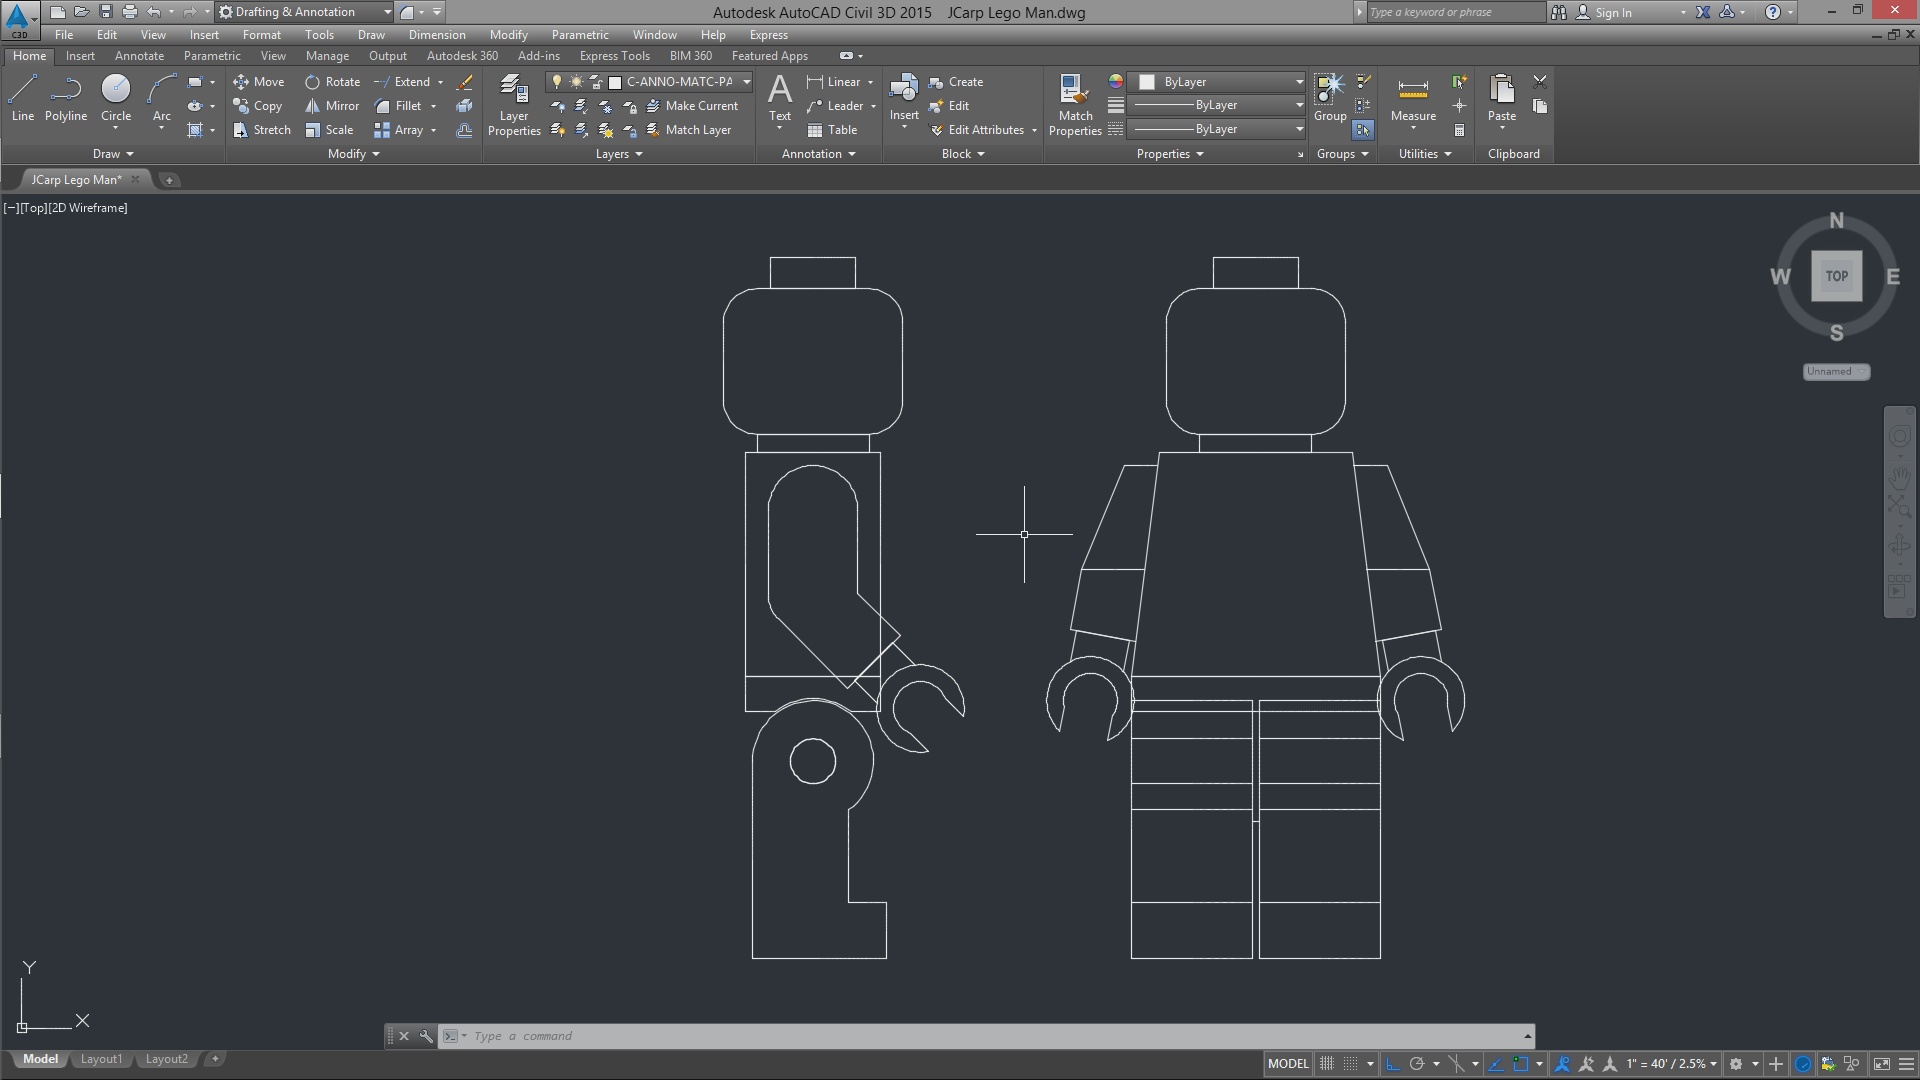
Task: Click Match Properties tool
Action: coord(1075,105)
